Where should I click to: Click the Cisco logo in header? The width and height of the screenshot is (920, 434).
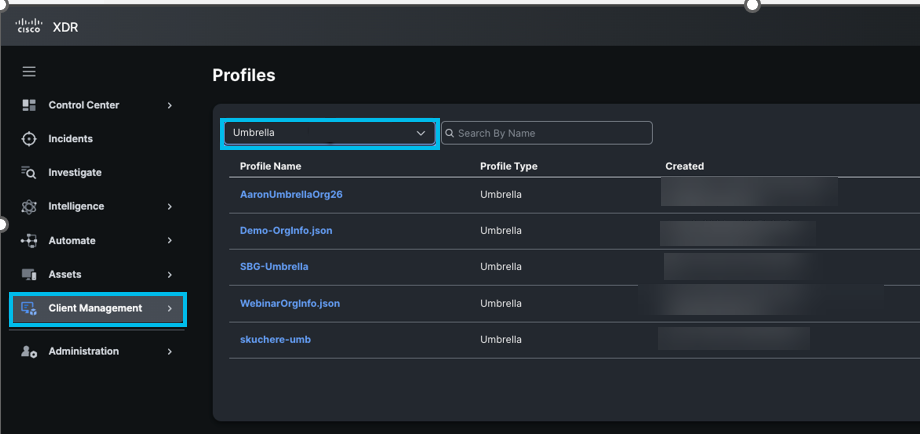(29, 26)
